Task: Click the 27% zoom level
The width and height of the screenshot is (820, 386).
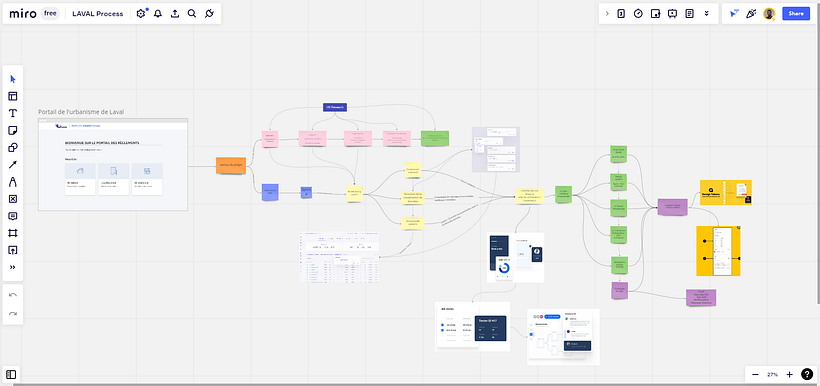Action: tap(772, 374)
